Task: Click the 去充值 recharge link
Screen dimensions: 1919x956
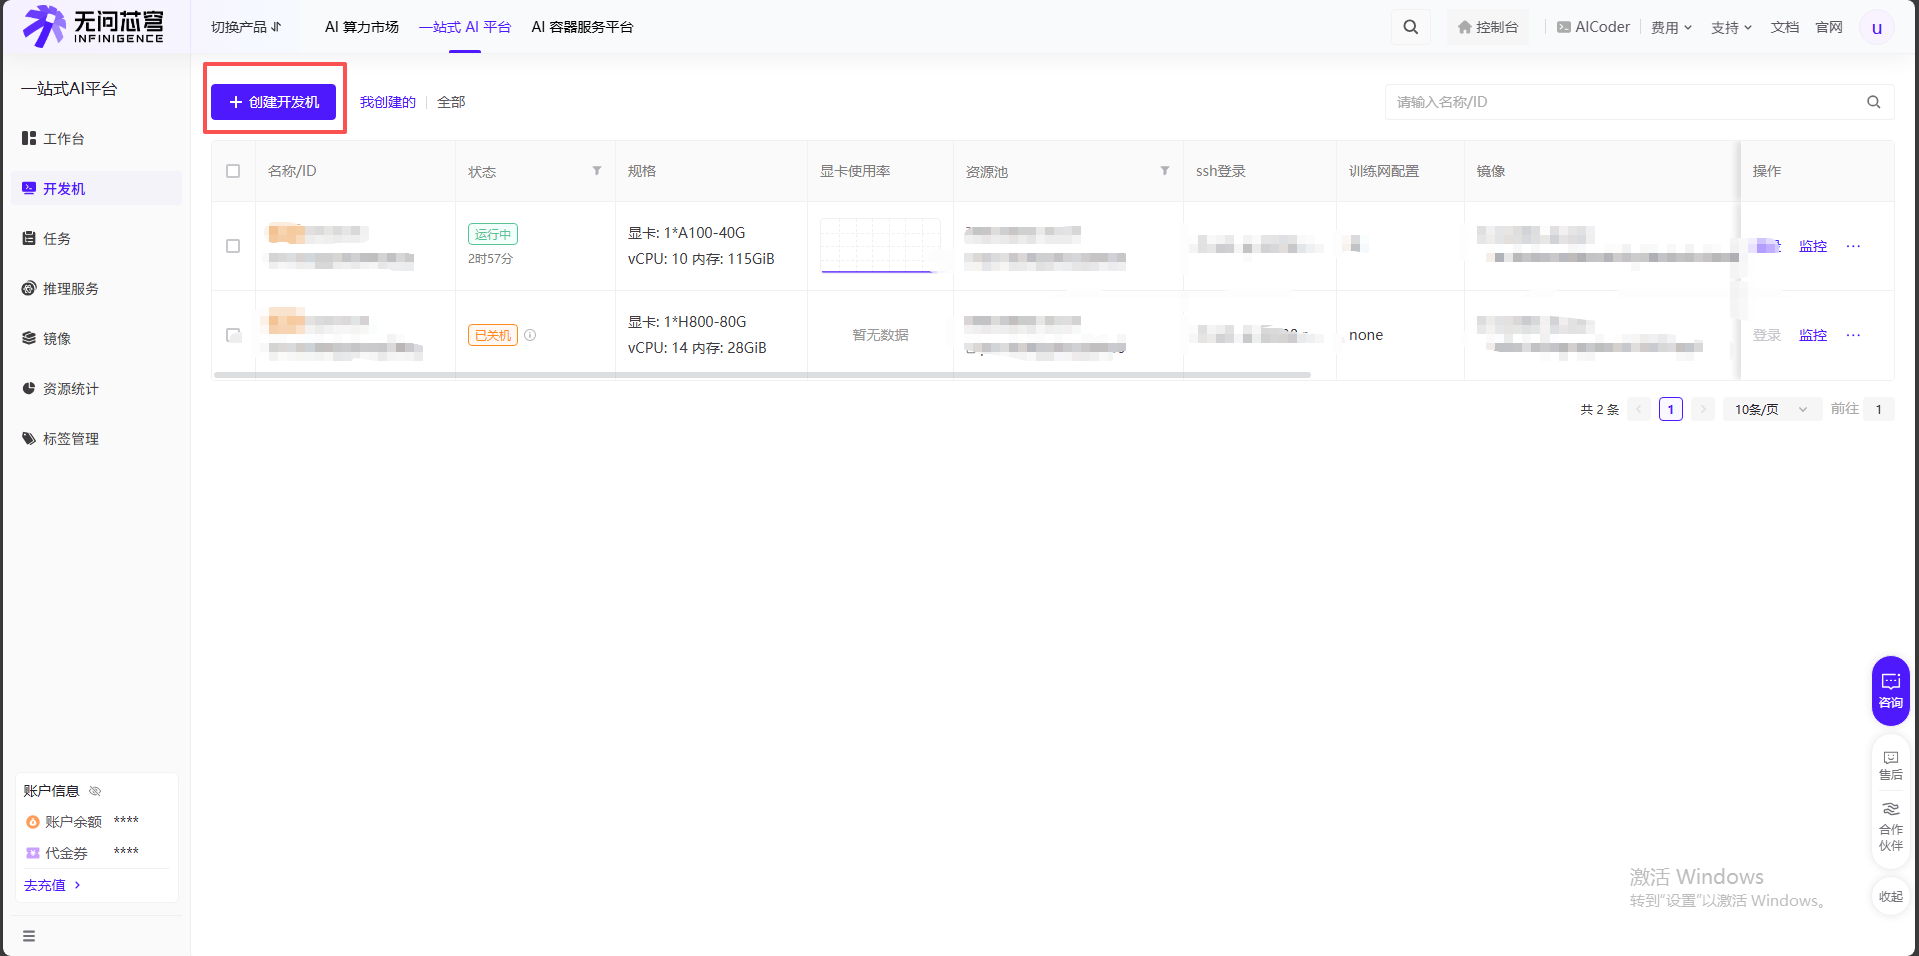Action: (45, 884)
